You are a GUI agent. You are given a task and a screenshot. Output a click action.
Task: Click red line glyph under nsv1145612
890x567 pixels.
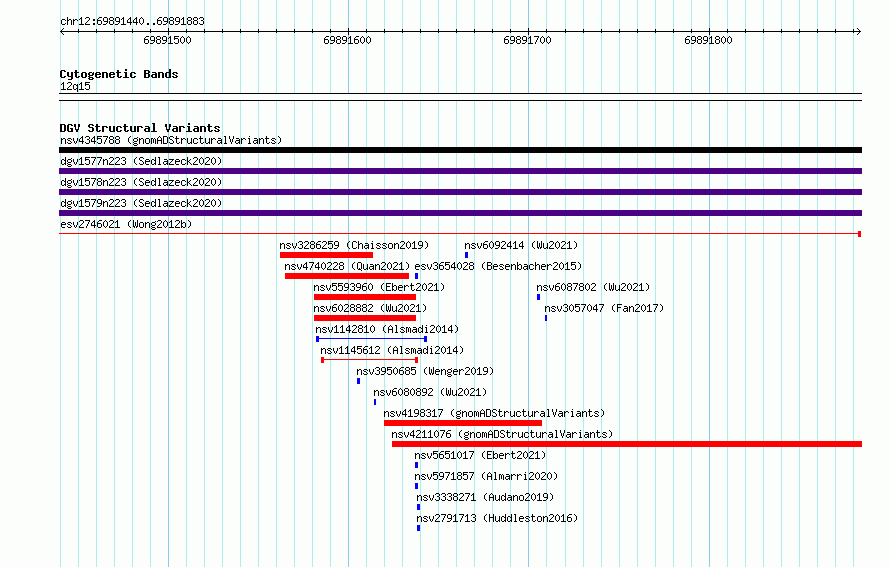pos(370,360)
